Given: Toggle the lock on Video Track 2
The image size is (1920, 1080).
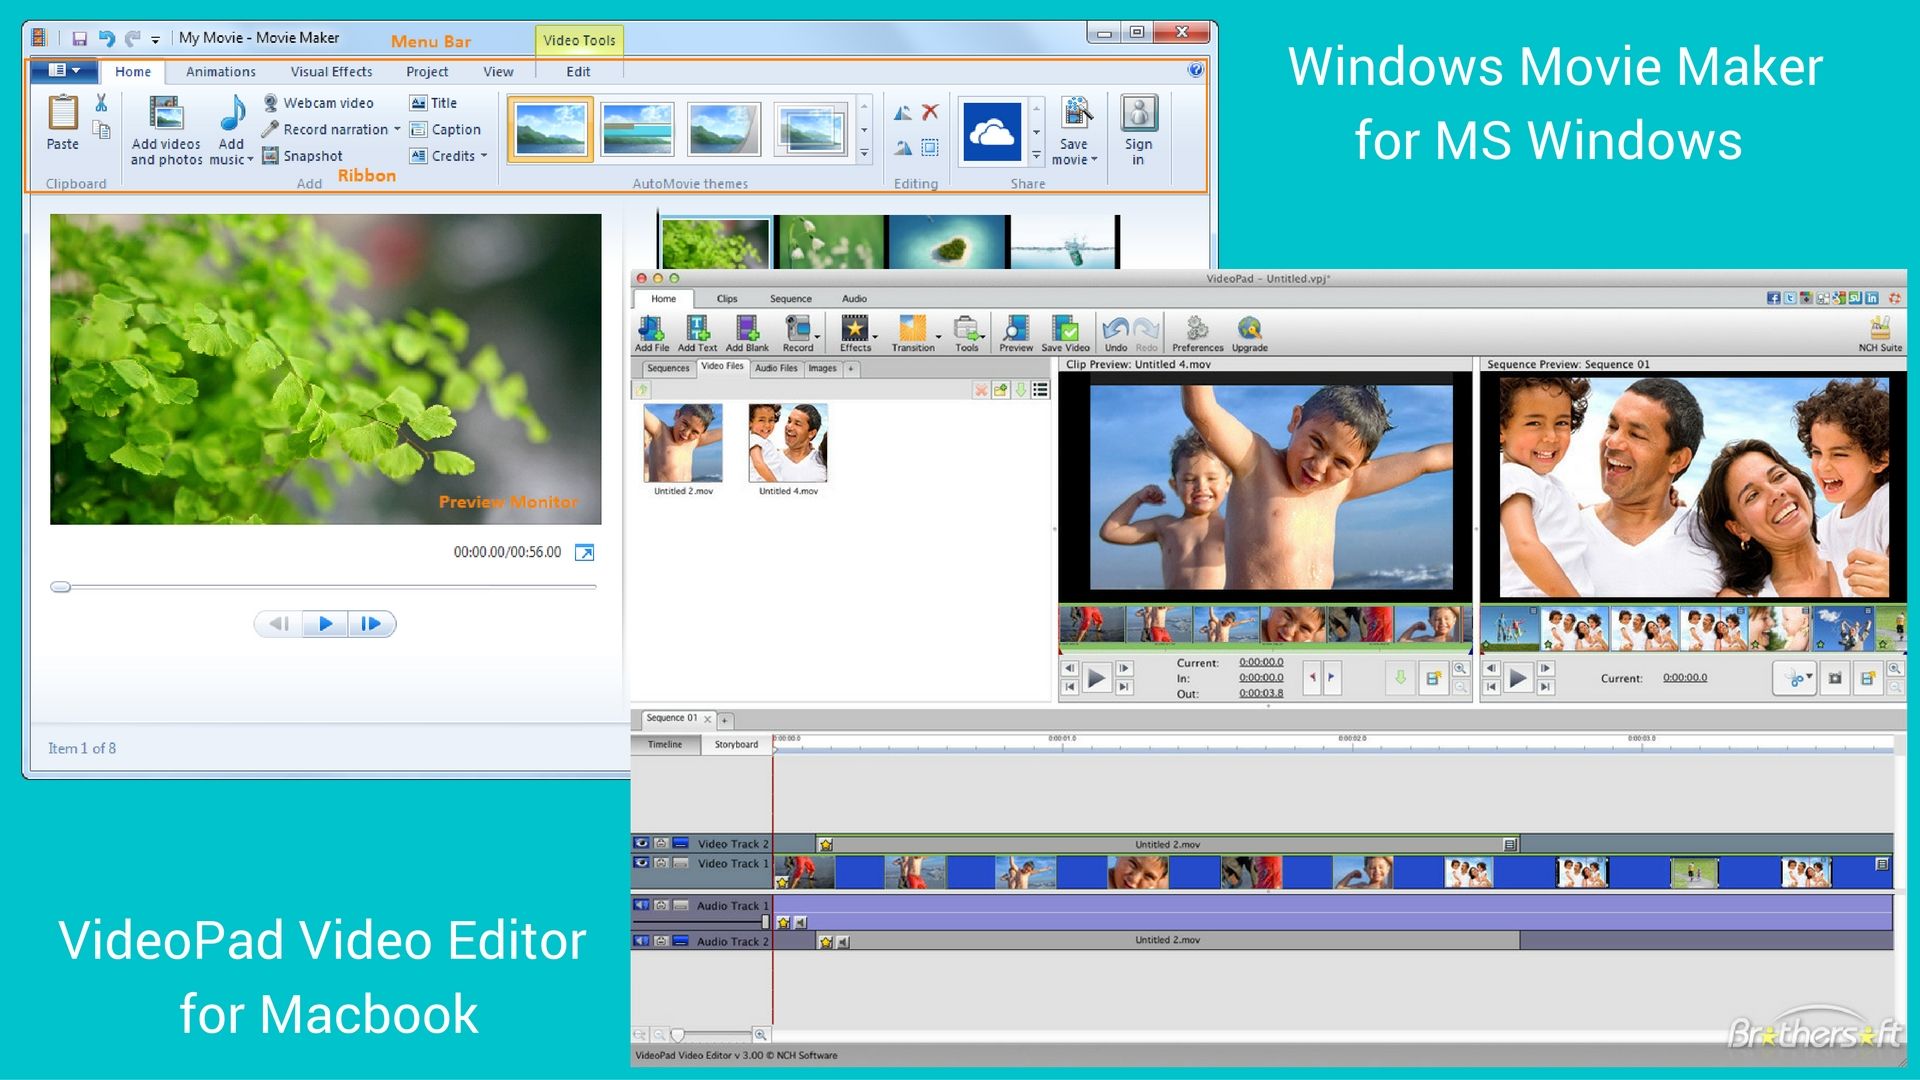Looking at the screenshot, I should click(661, 843).
